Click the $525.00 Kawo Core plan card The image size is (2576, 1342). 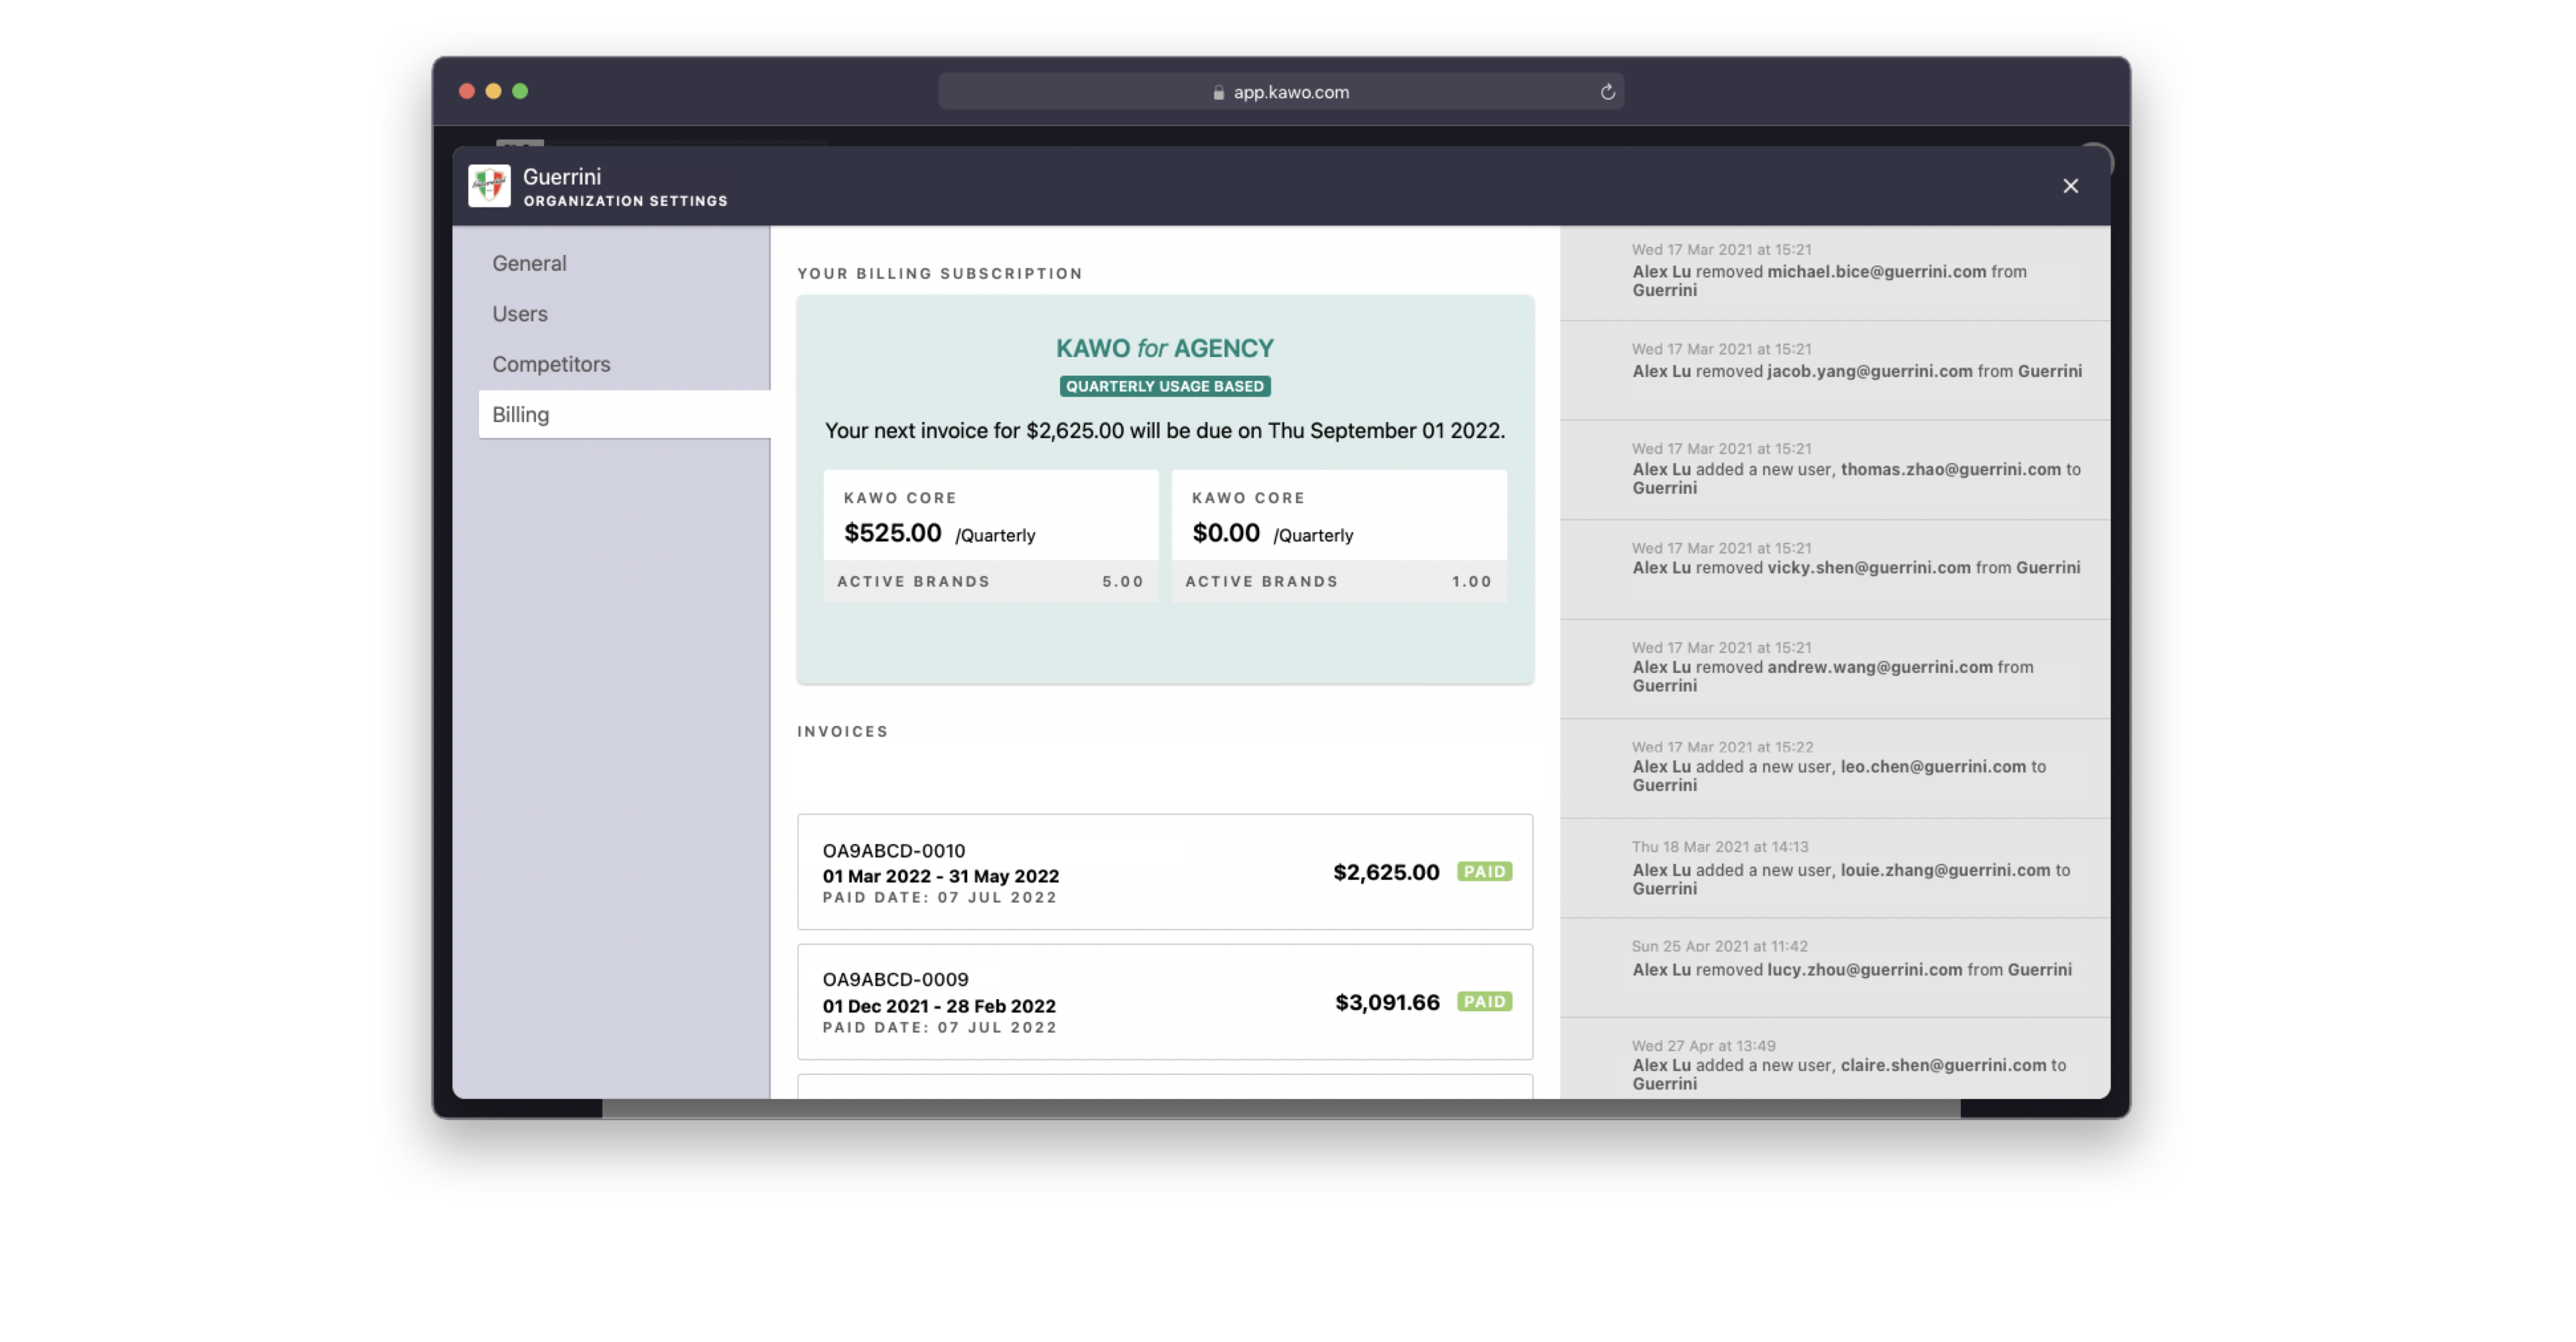(x=990, y=536)
